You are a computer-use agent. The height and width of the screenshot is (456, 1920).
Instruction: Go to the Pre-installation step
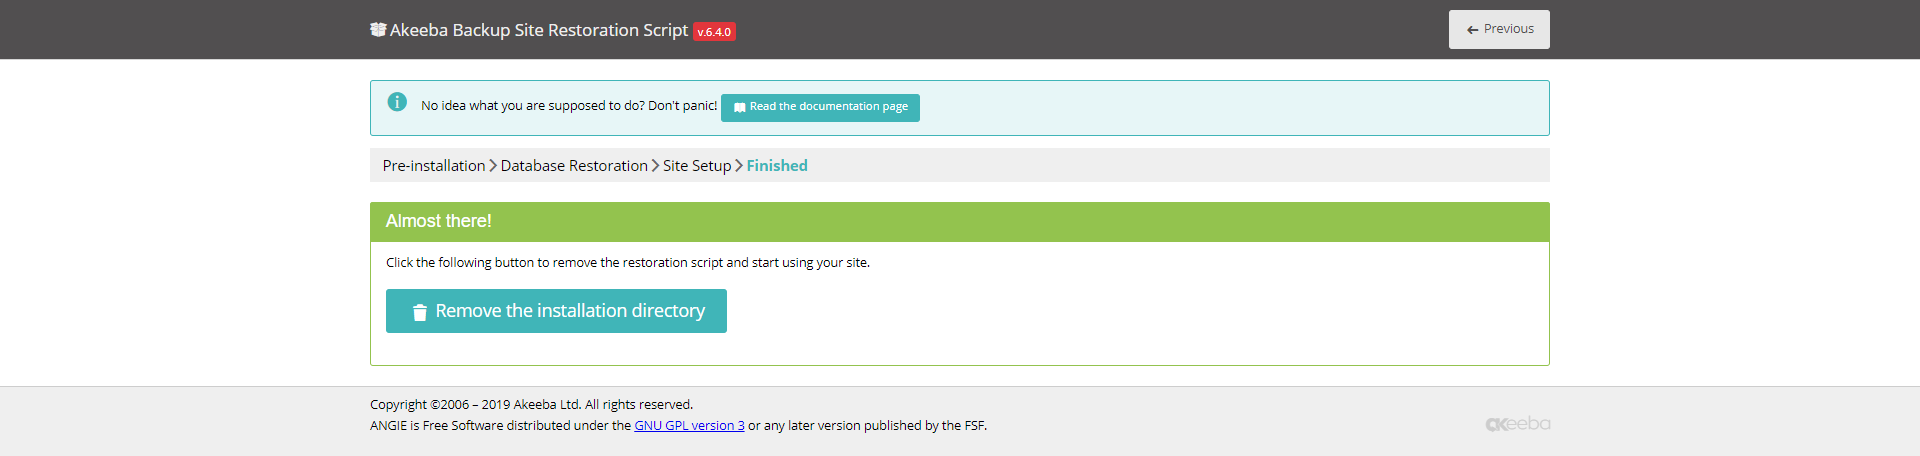434,166
